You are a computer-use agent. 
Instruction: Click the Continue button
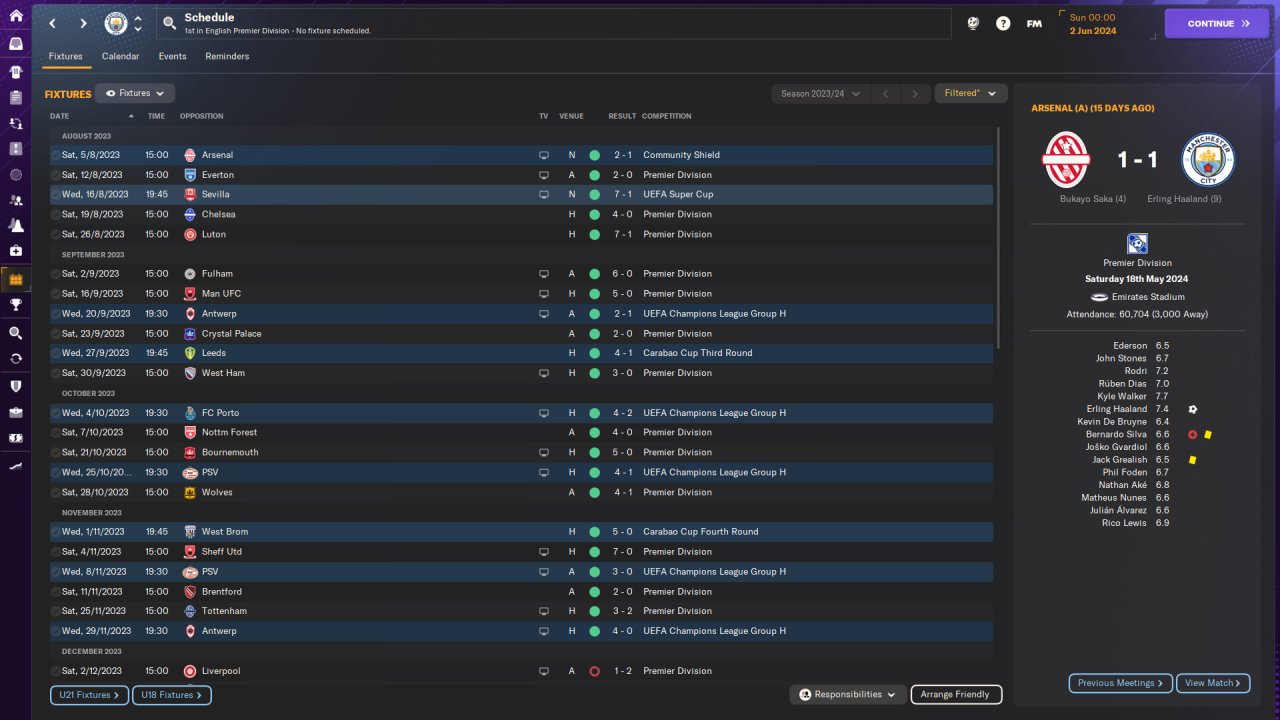pyautogui.click(x=1217, y=23)
